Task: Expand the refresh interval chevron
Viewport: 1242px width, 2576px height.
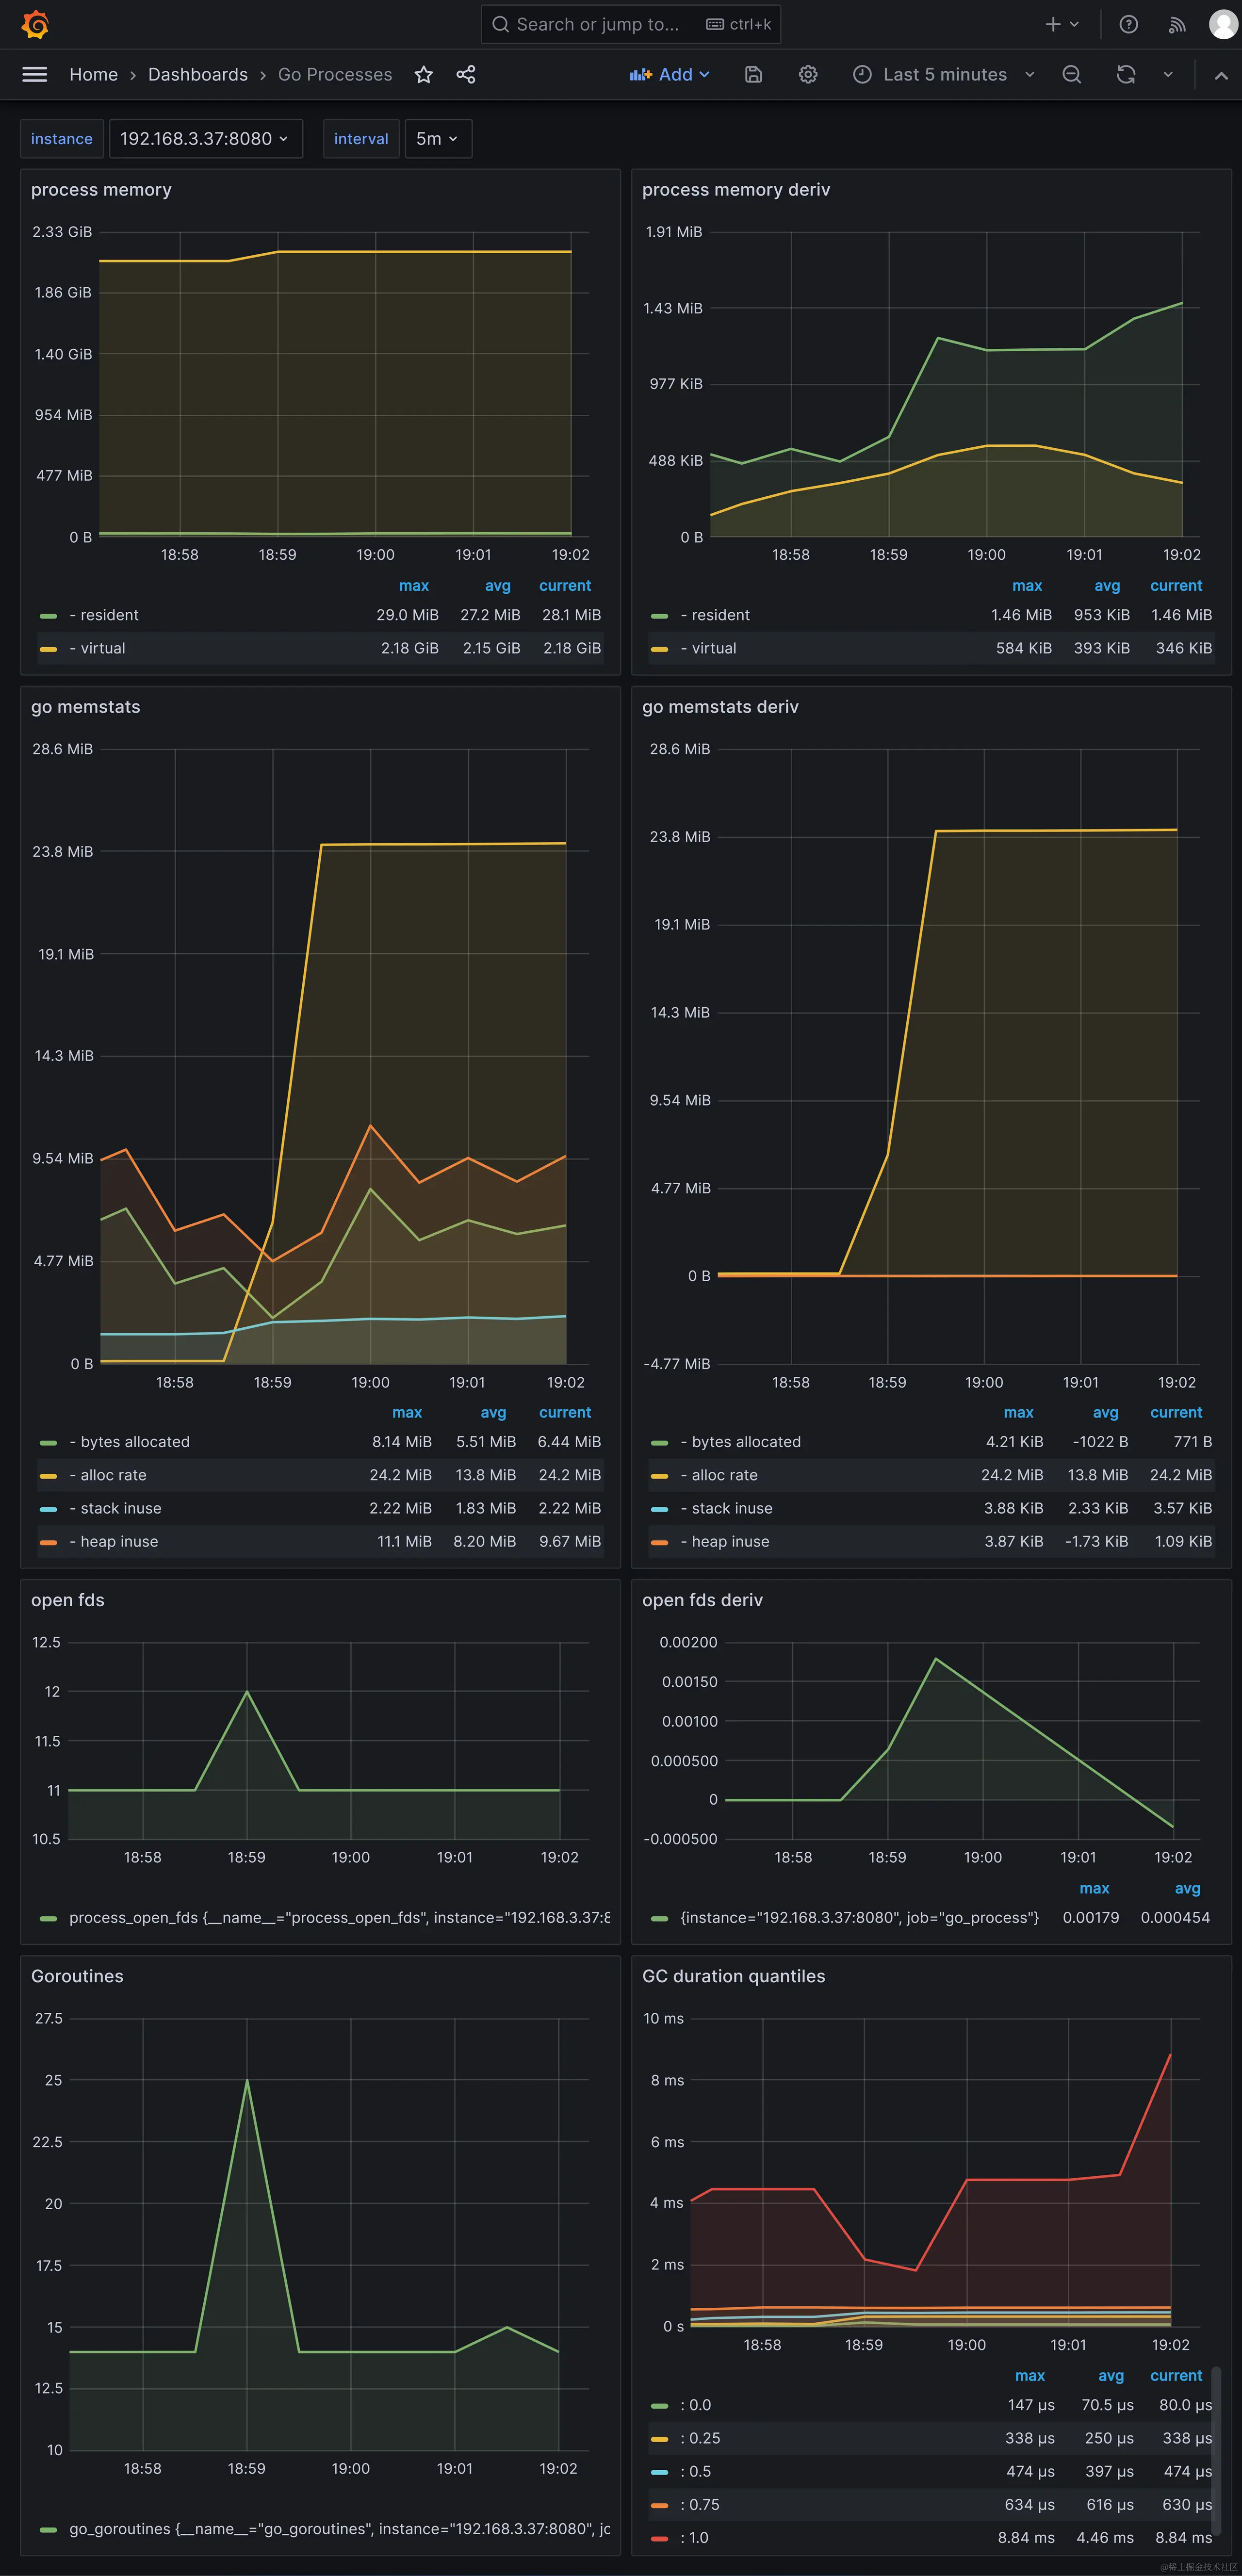Action: pos(1168,74)
